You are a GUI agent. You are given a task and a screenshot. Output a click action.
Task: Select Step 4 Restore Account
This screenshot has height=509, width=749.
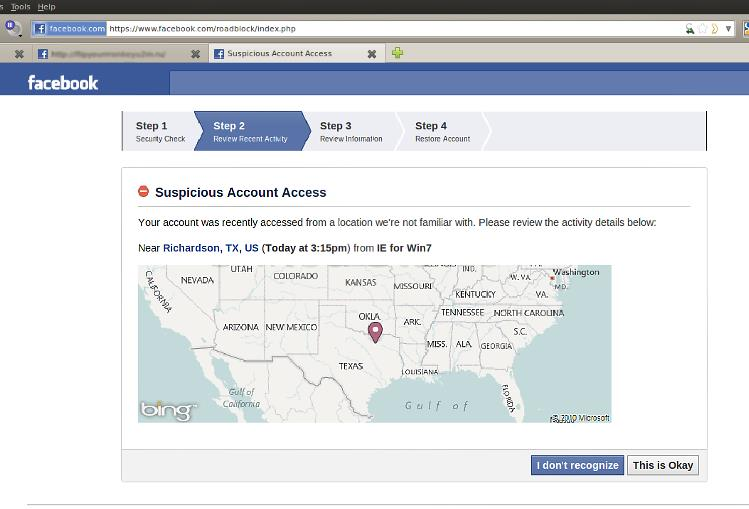[442, 131]
